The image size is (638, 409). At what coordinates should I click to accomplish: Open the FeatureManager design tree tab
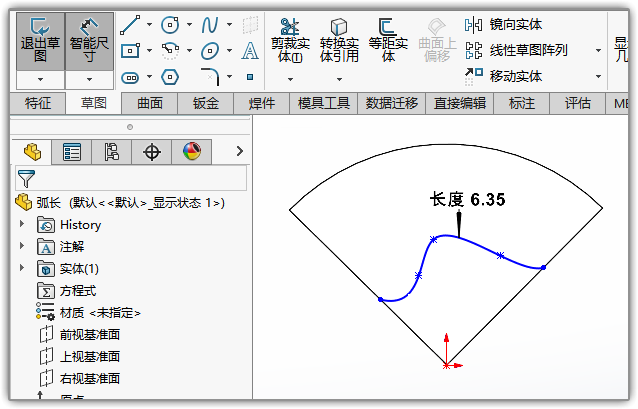pos(32,152)
